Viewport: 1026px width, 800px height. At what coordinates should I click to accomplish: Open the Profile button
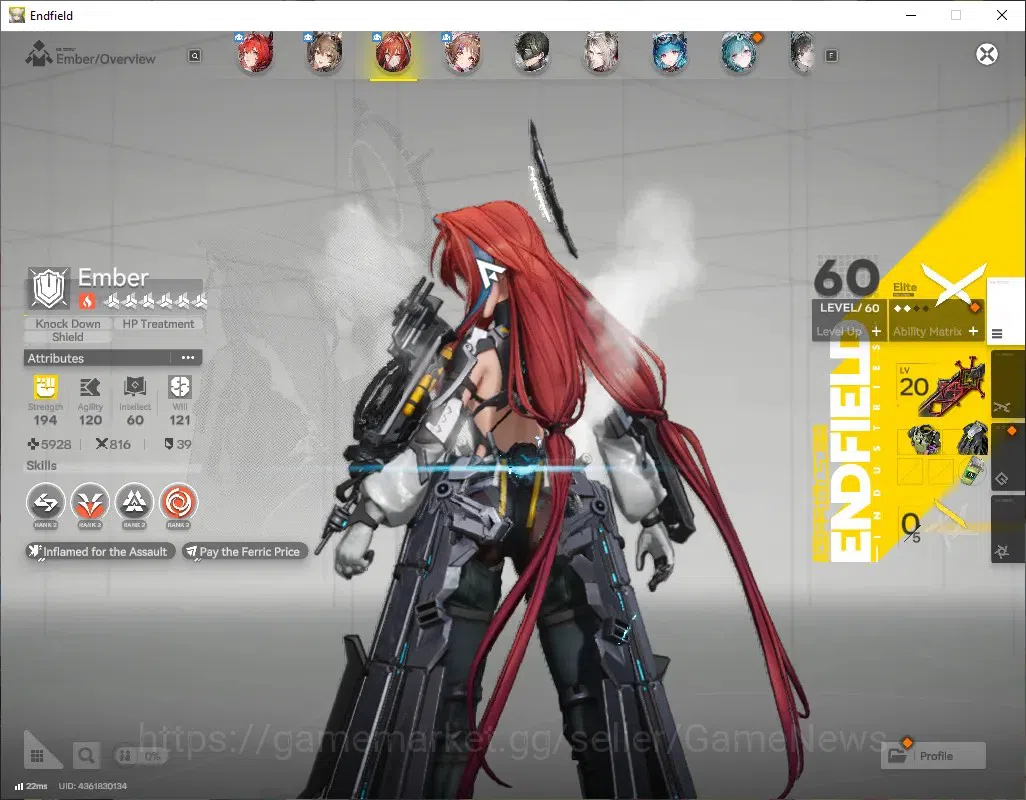point(934,756)
